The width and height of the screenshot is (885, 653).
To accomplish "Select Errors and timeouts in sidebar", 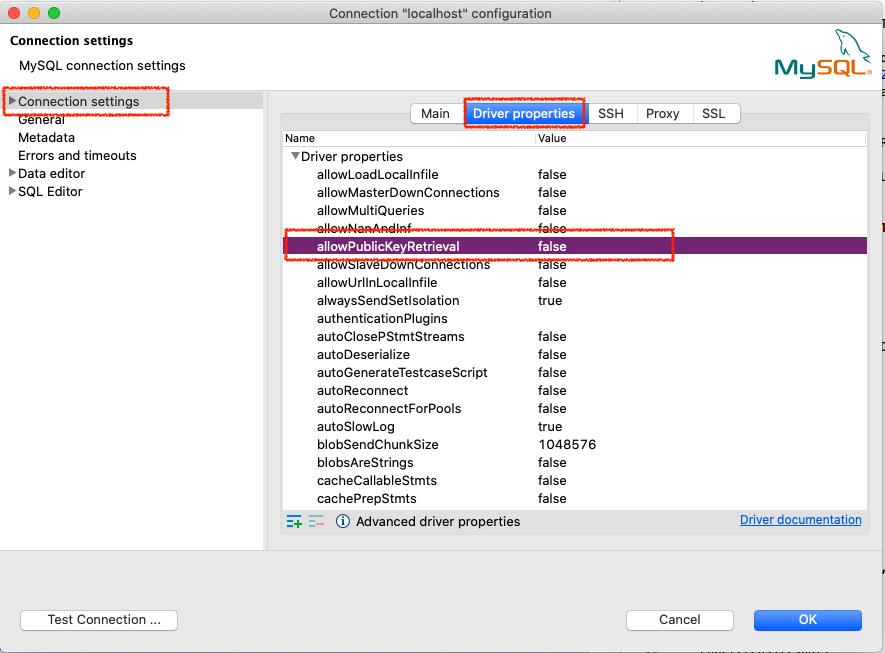I will [77, 156].
